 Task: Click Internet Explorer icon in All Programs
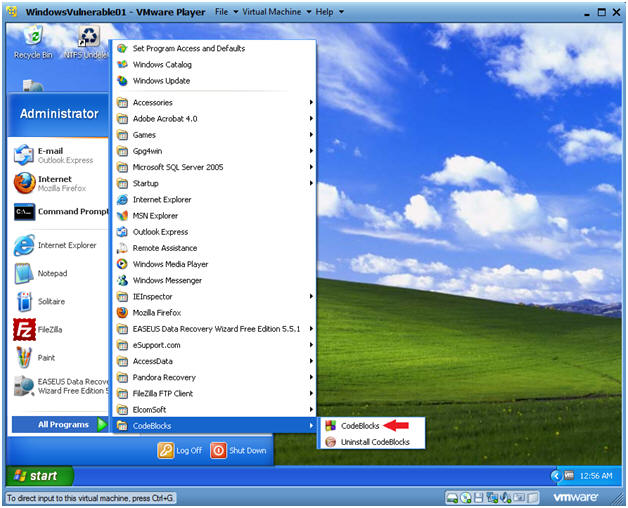click(x=122, y=200)
